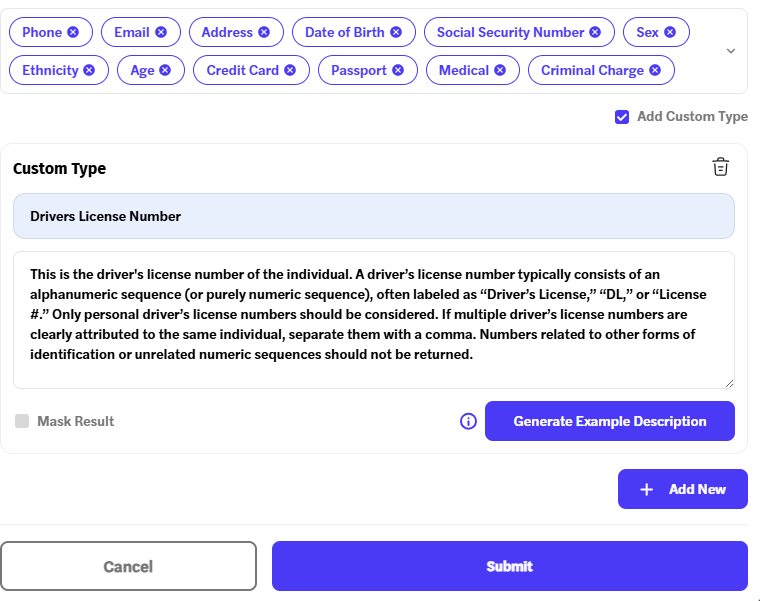Remove the Social Security Number tag
The height and width of the screenshot is (601, 760).
tap(595, 32)
